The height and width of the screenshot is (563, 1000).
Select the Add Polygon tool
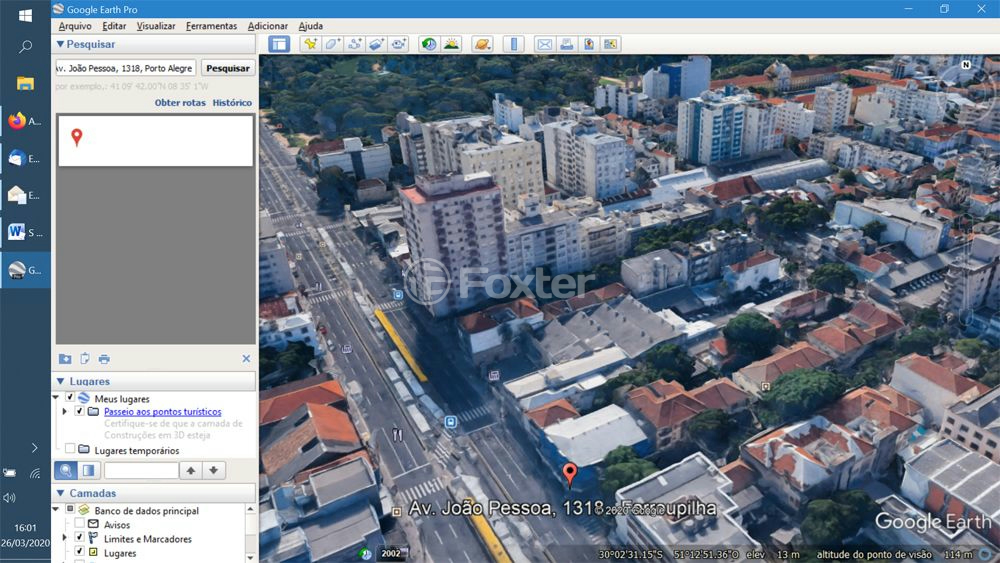[332, 44]
